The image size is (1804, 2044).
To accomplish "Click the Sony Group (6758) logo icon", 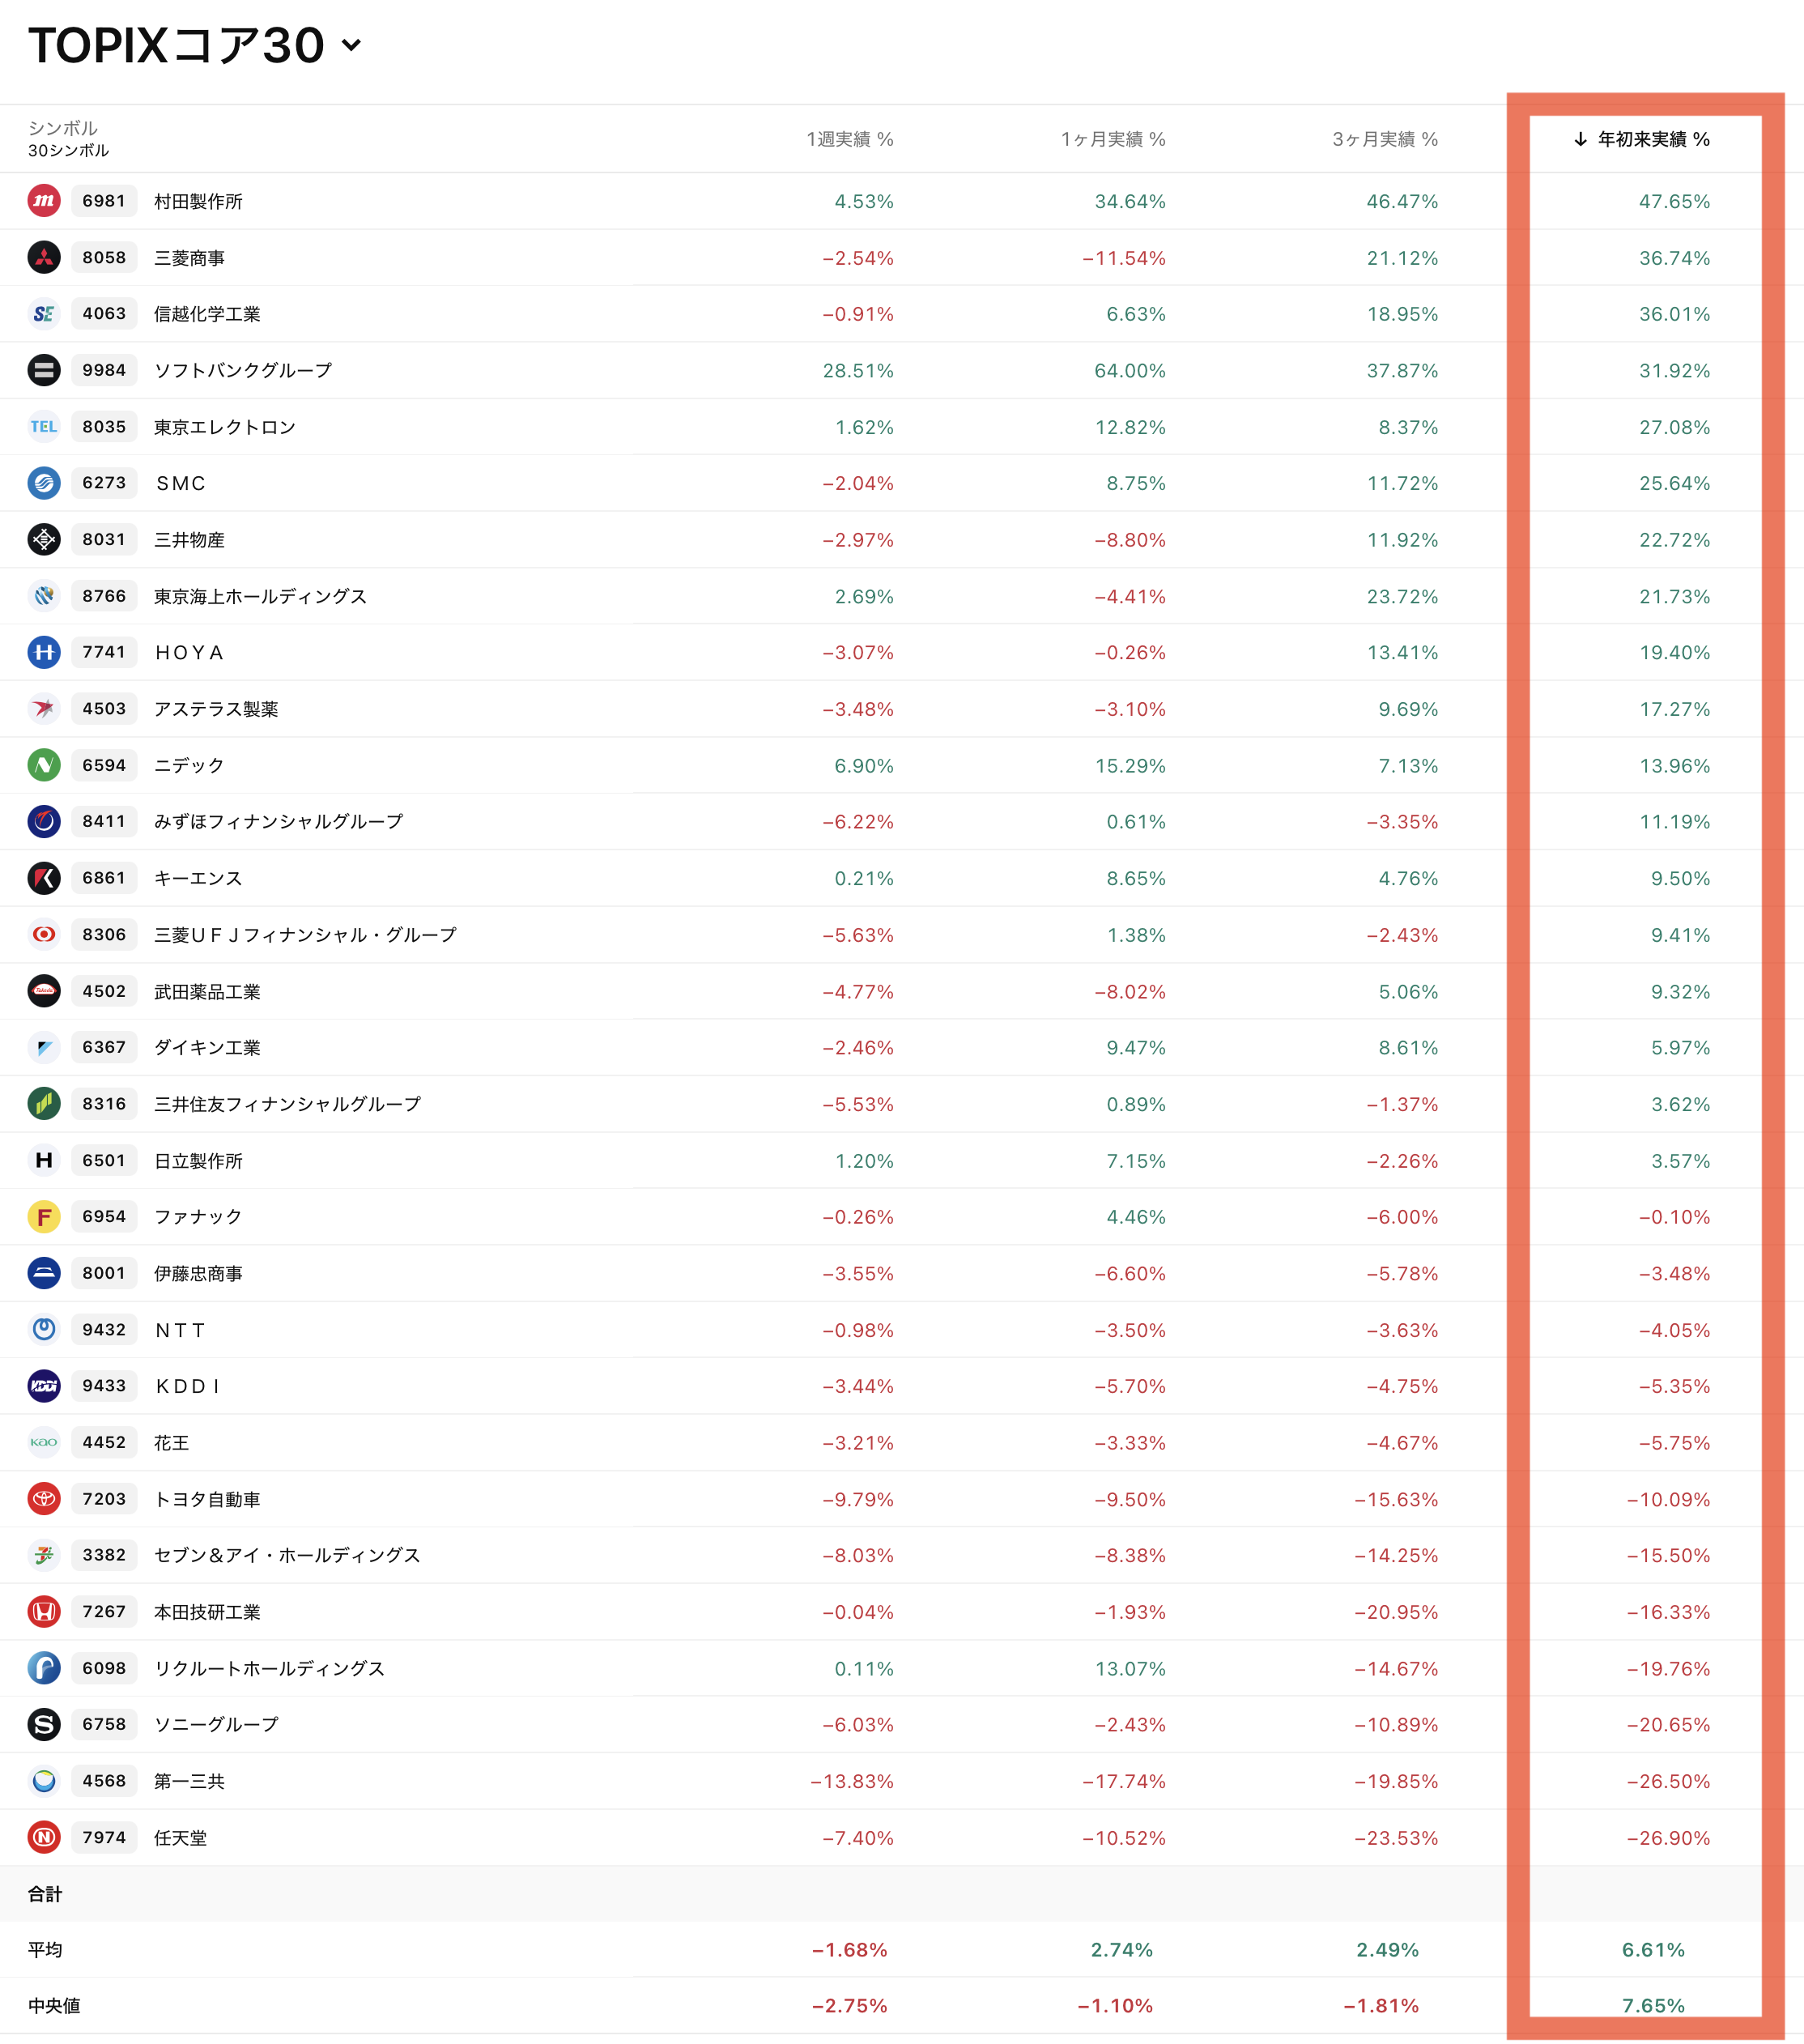I will (44, 1724).
